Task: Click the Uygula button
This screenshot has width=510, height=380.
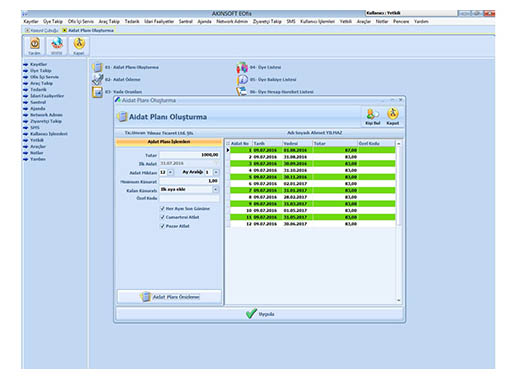Action: (260, 314)
